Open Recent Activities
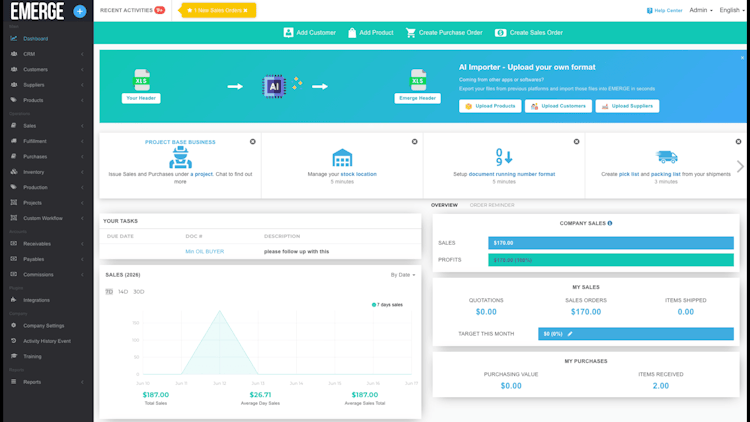 click(132, 10)
